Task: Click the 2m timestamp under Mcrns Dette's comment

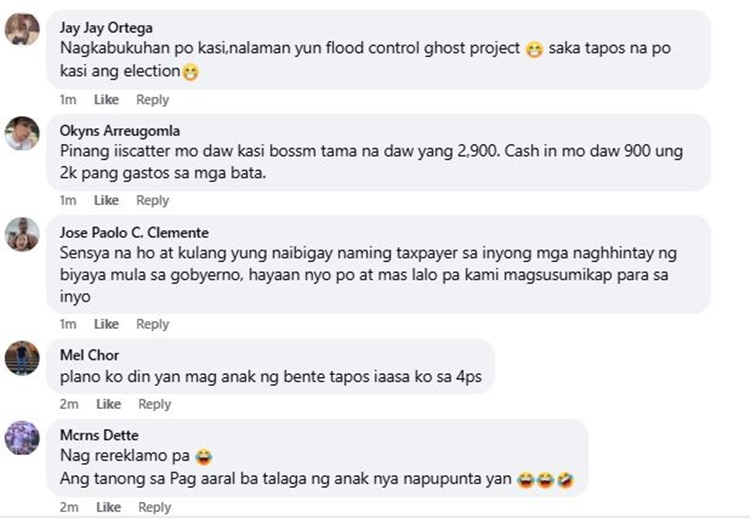Action: click(69, 507)
